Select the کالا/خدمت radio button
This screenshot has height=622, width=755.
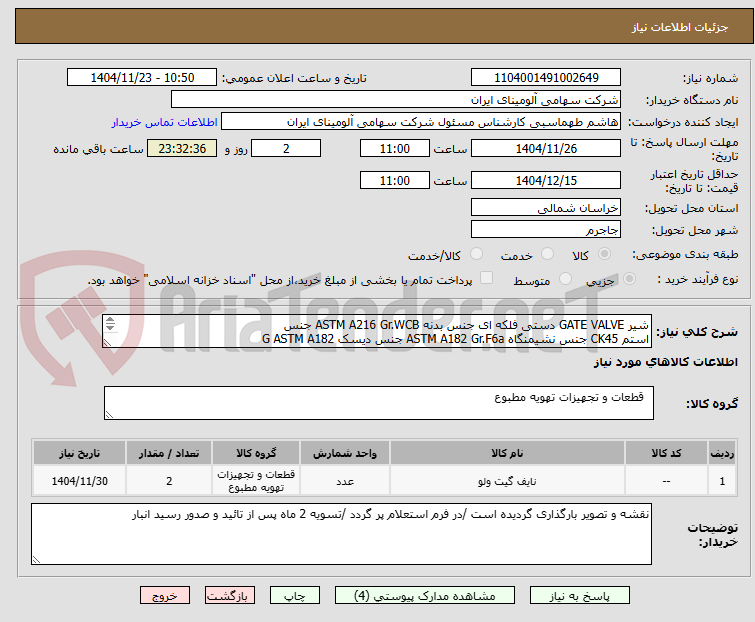coord(476,254)
